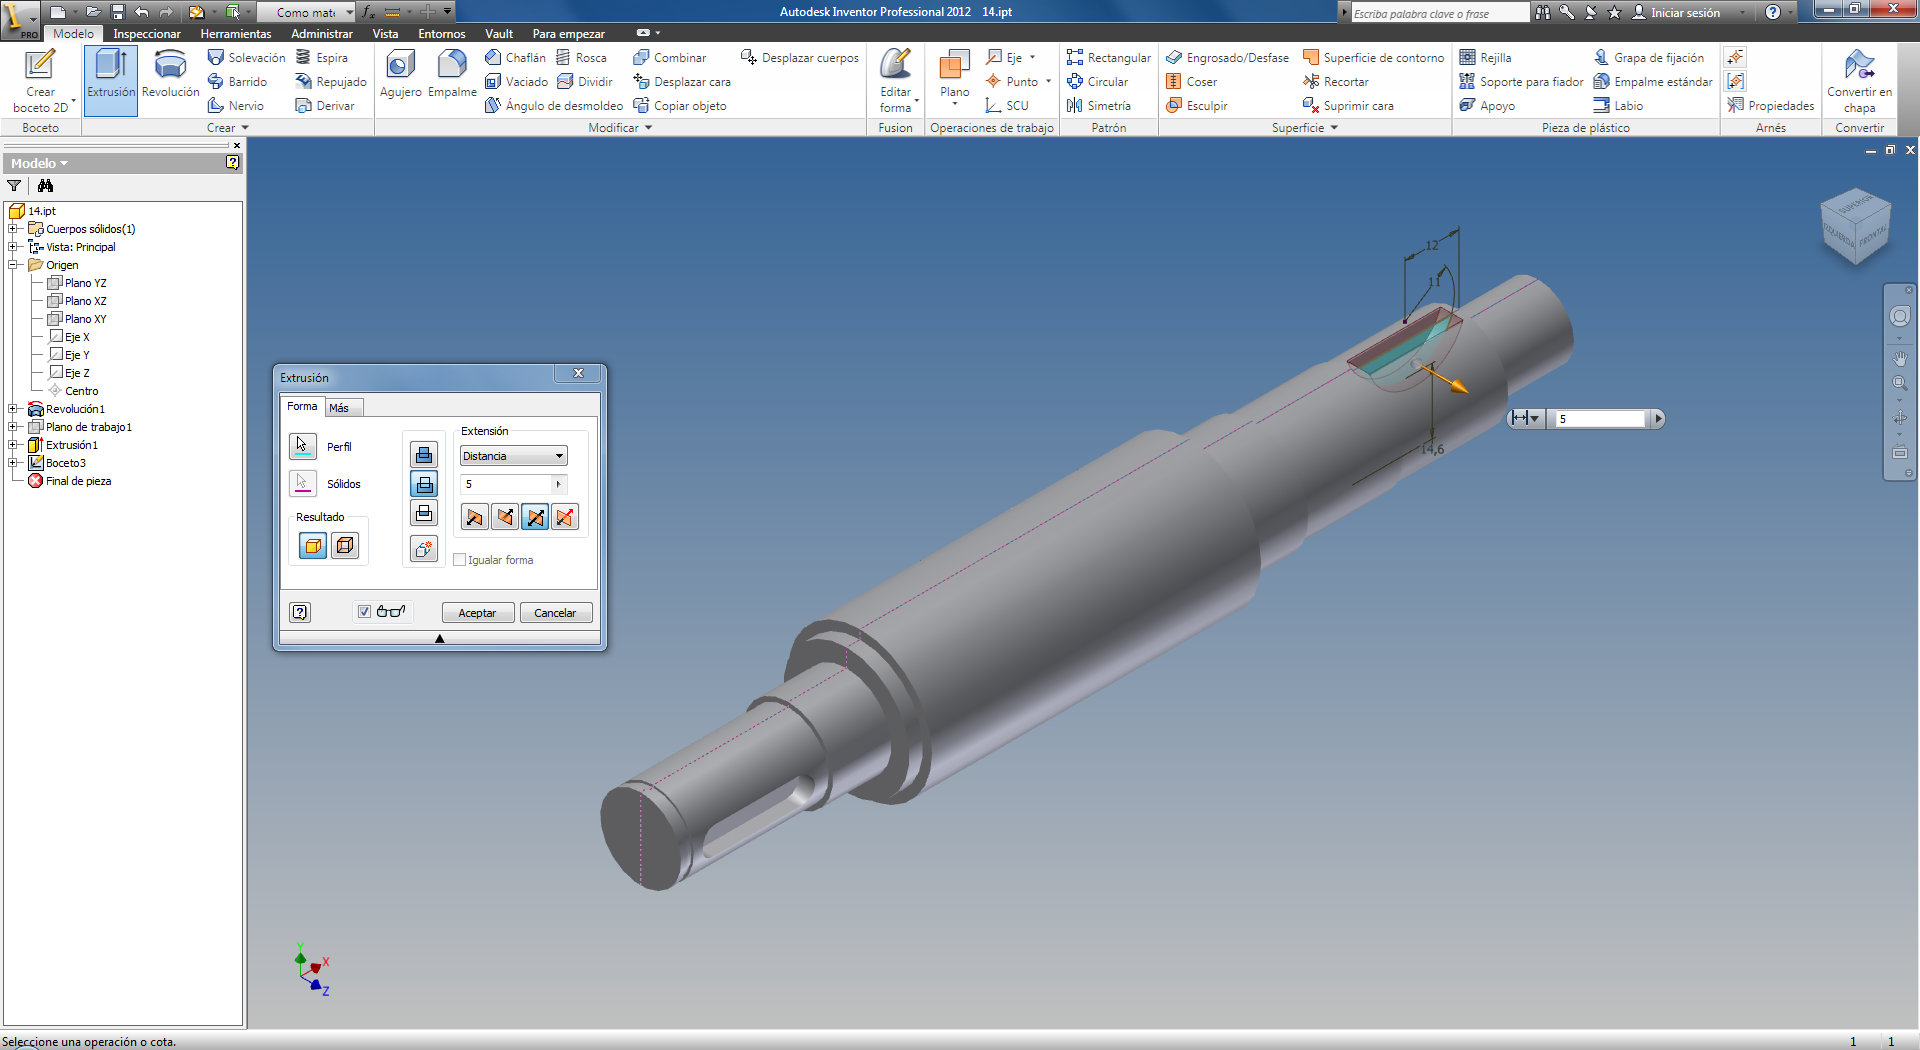Click Iniciar sesión link
The image size is (1920, 1050).
pyautogui.click(x=1676, y=13)
